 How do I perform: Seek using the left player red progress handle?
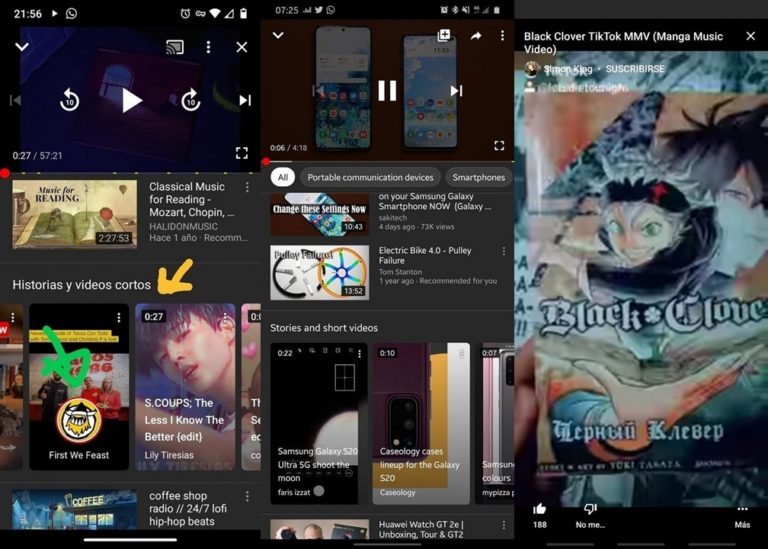pyautogui.click(x=5, y=172)
